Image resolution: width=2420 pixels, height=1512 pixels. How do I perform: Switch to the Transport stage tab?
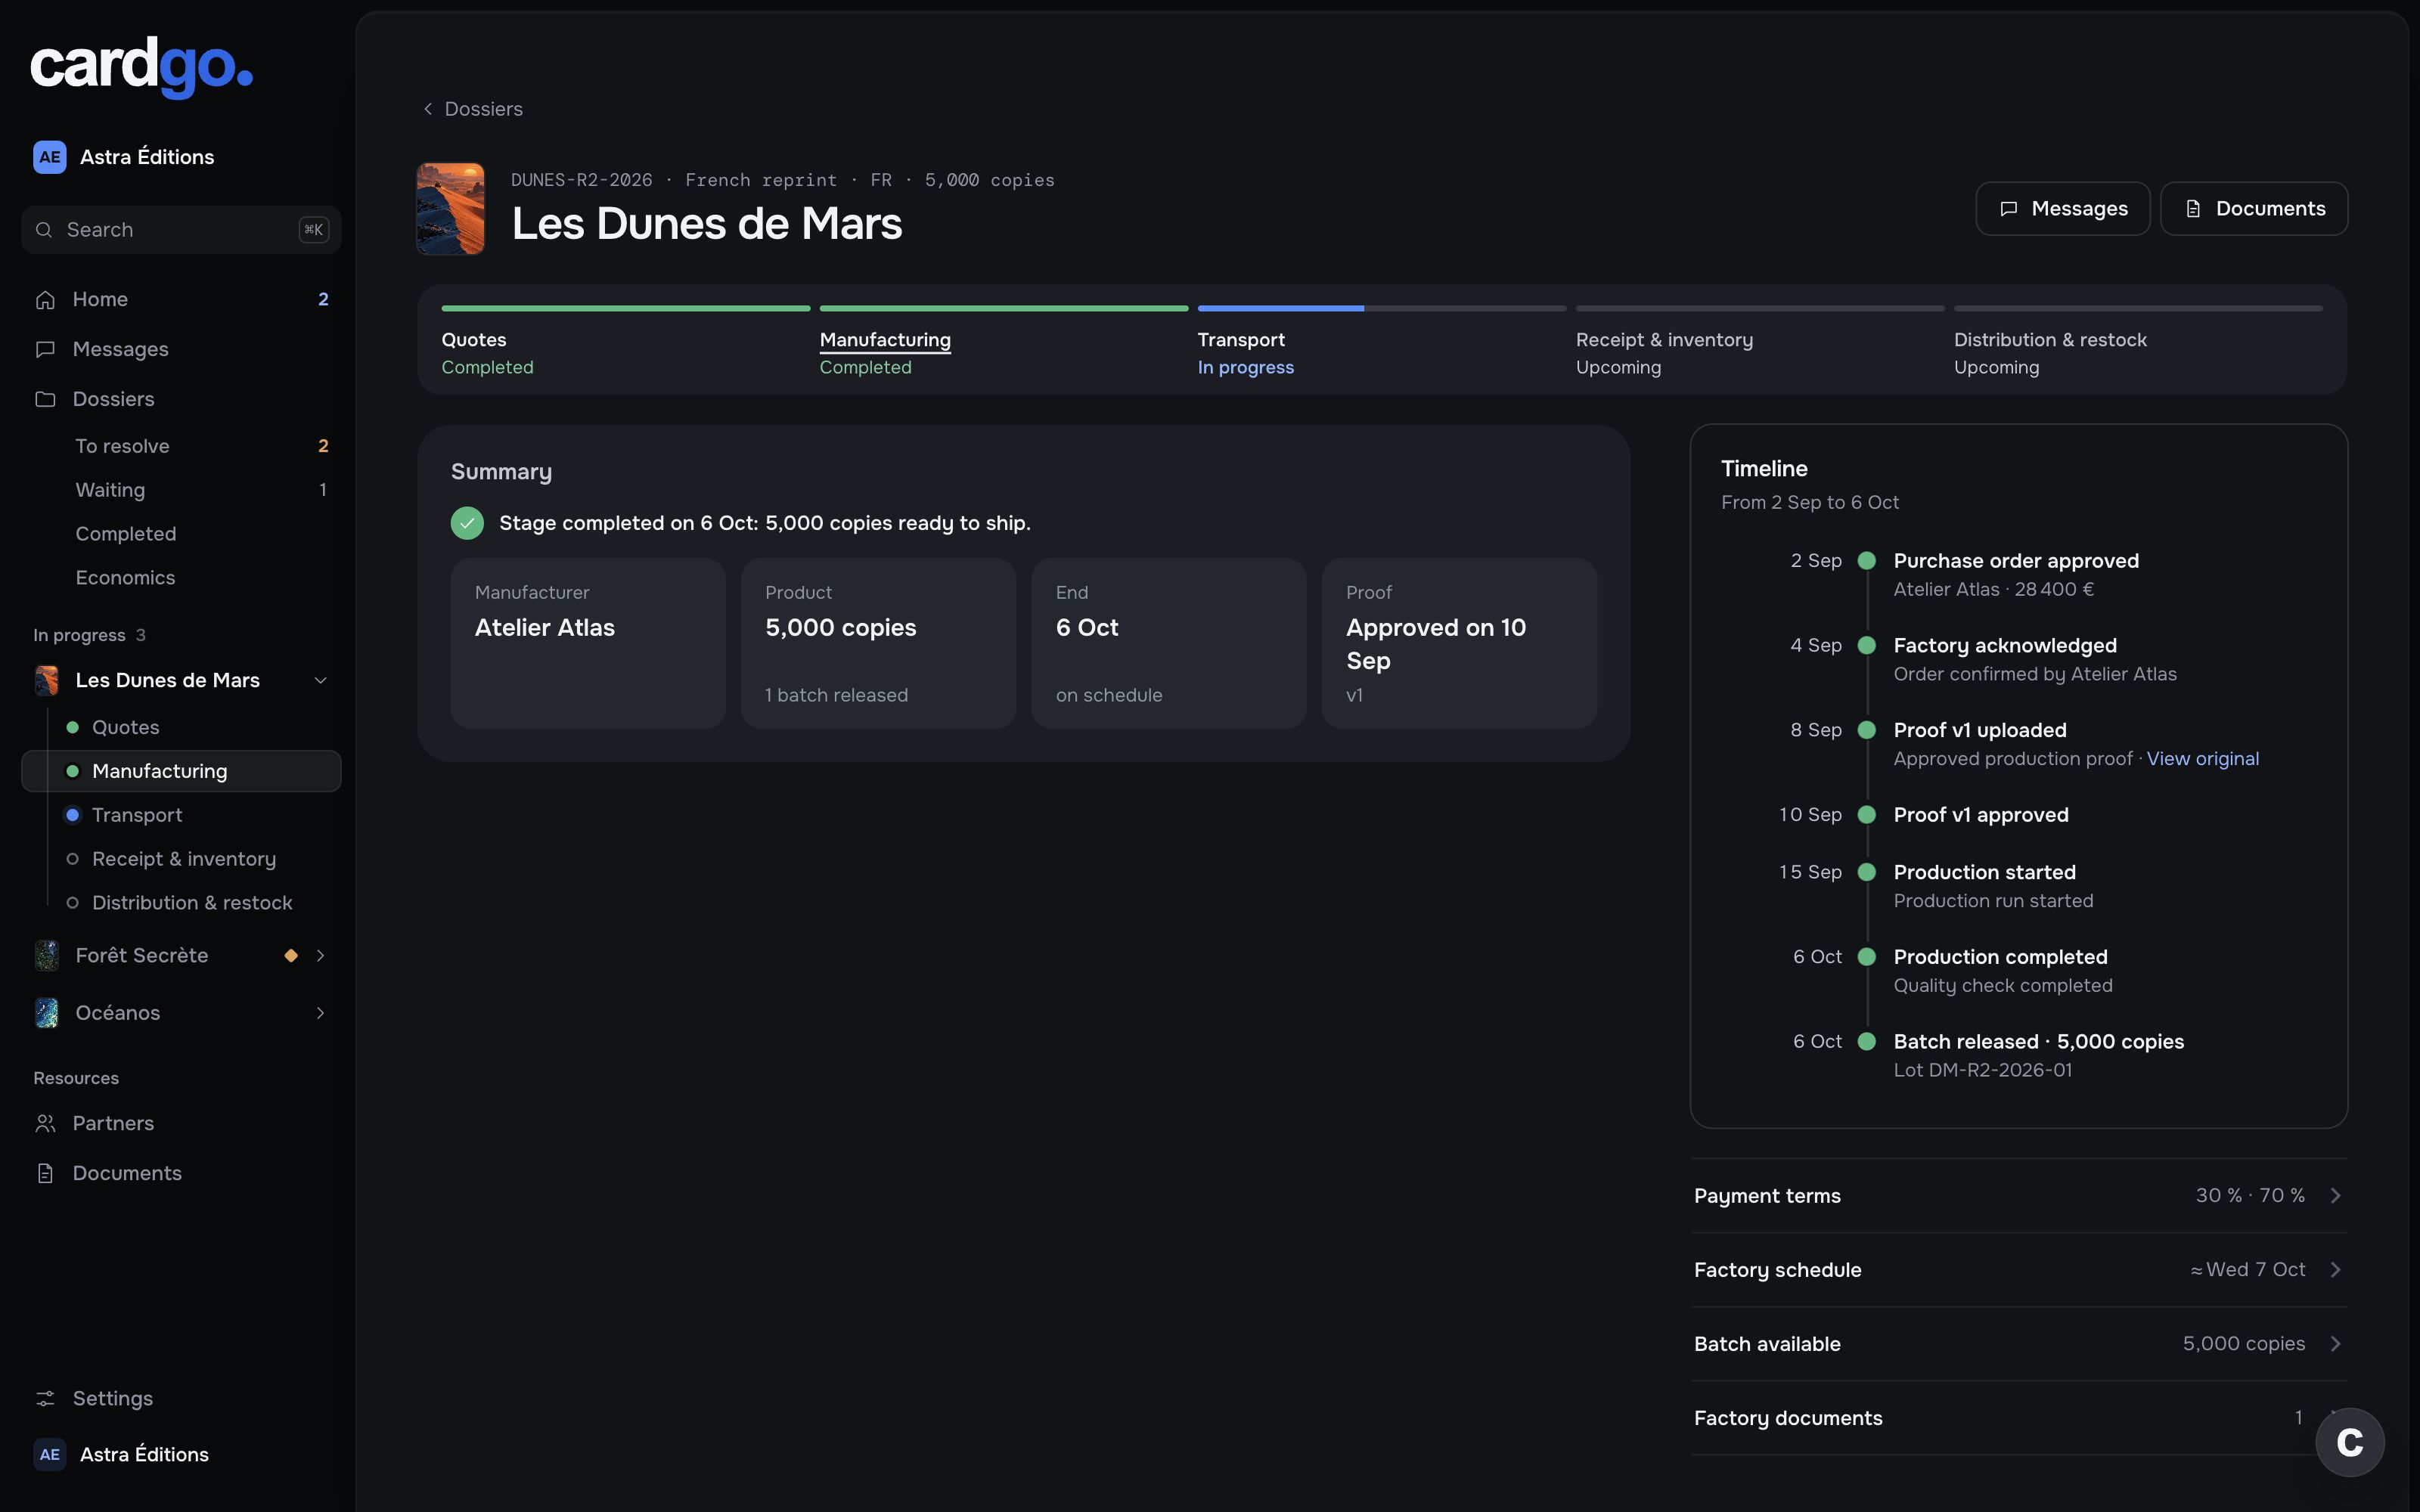(1381, 341)
